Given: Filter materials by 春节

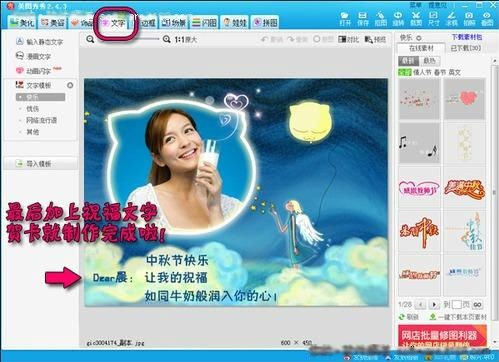Looking at the screenshot, I should (x=440, y=72).
